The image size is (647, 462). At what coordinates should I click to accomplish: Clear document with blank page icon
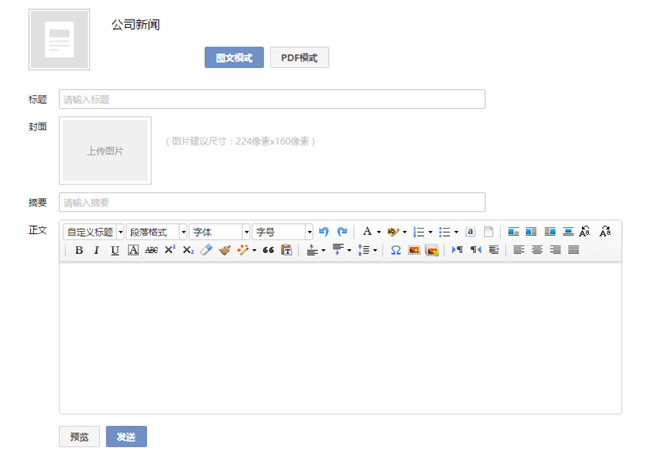(x=489, y=232)
